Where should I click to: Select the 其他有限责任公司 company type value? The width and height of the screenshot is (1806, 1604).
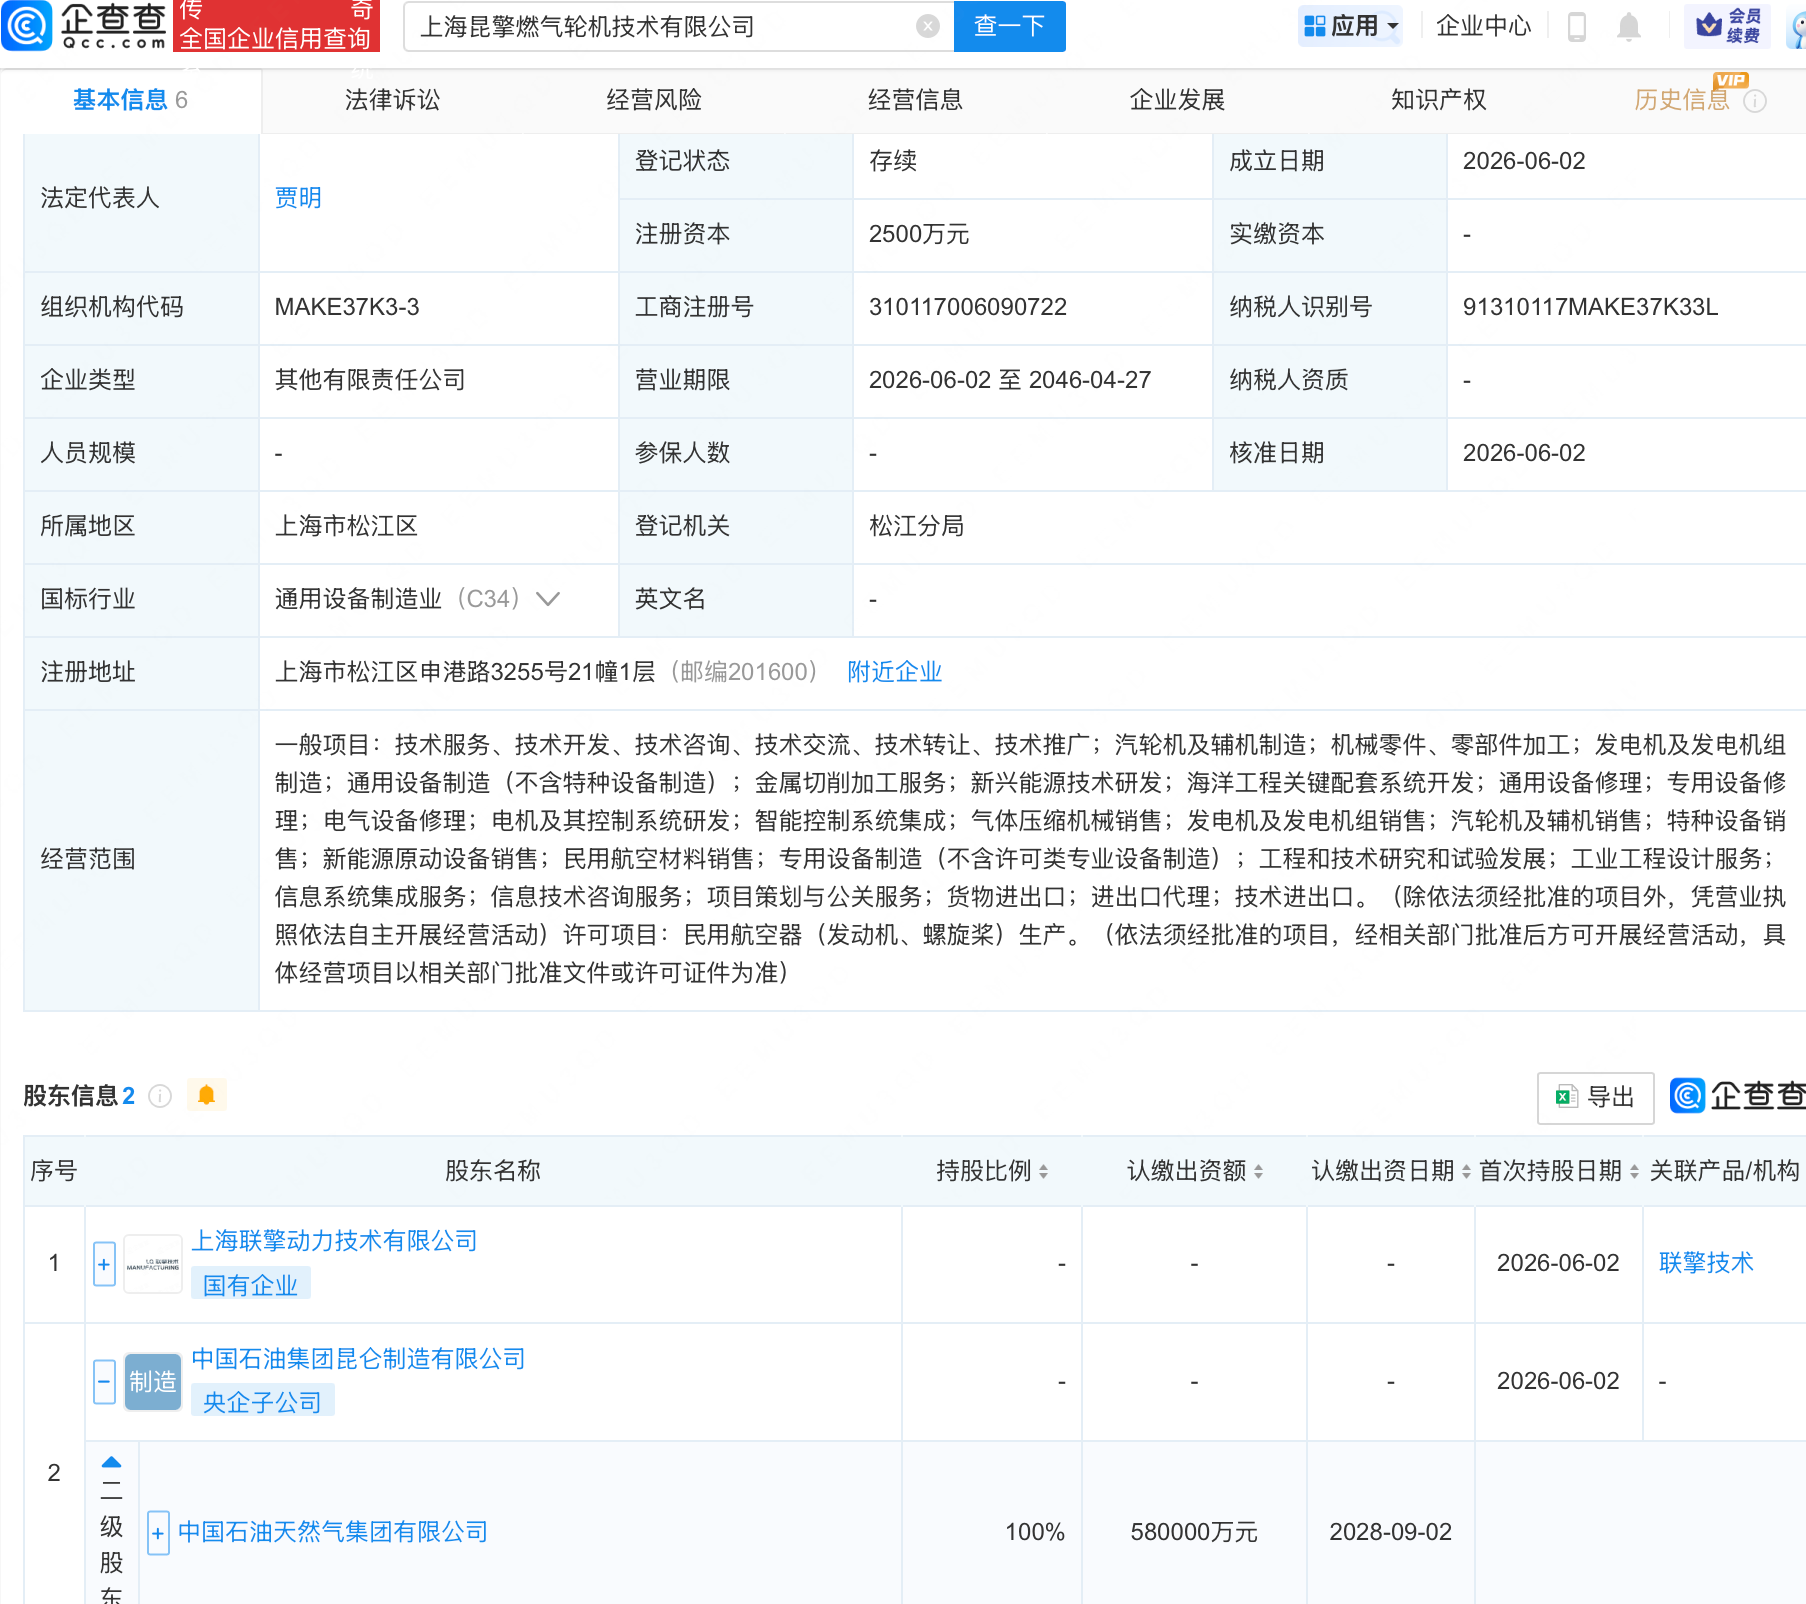370,380
